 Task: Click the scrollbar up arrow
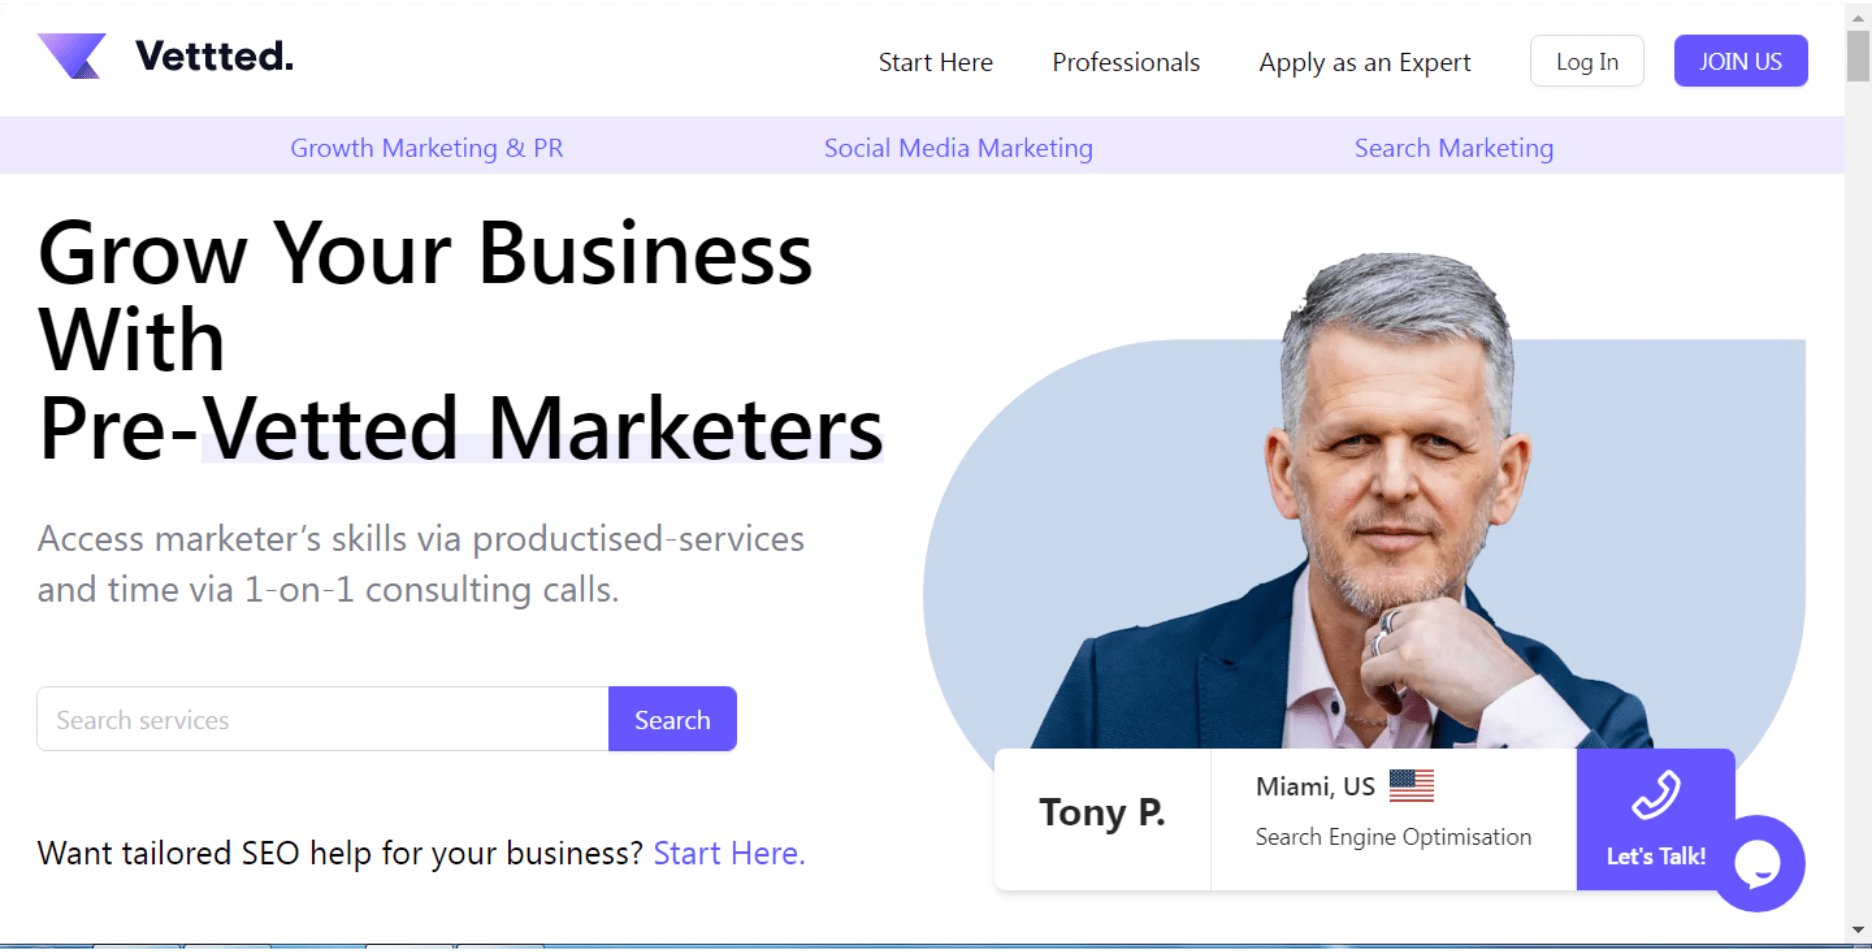tap(1858, 17)
